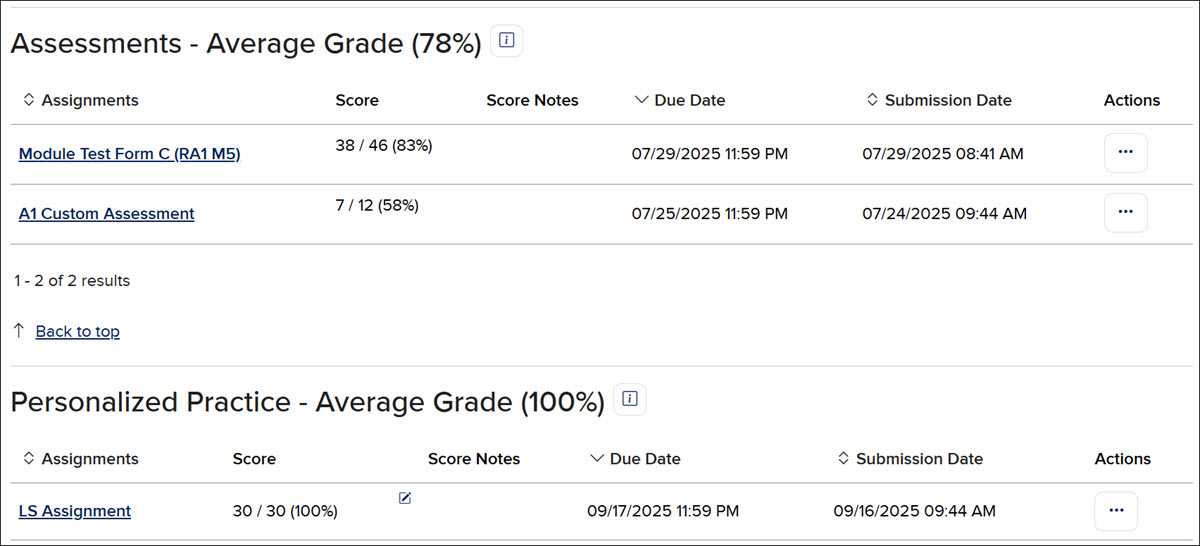
Task: Sort Personalized Practice by Due Date
Action: tap(636, 459)
